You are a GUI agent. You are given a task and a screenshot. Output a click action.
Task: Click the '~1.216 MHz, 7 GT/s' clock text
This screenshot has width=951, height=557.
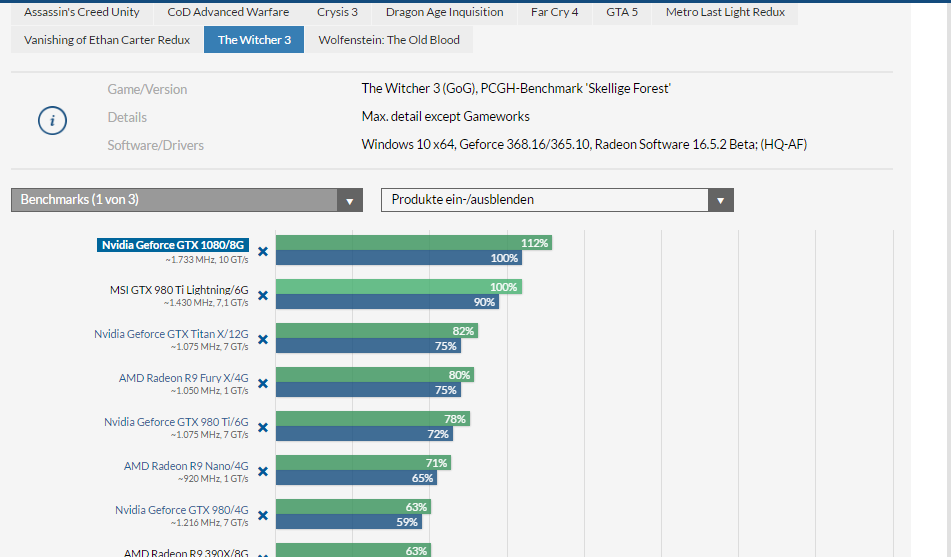click(209, 522)
